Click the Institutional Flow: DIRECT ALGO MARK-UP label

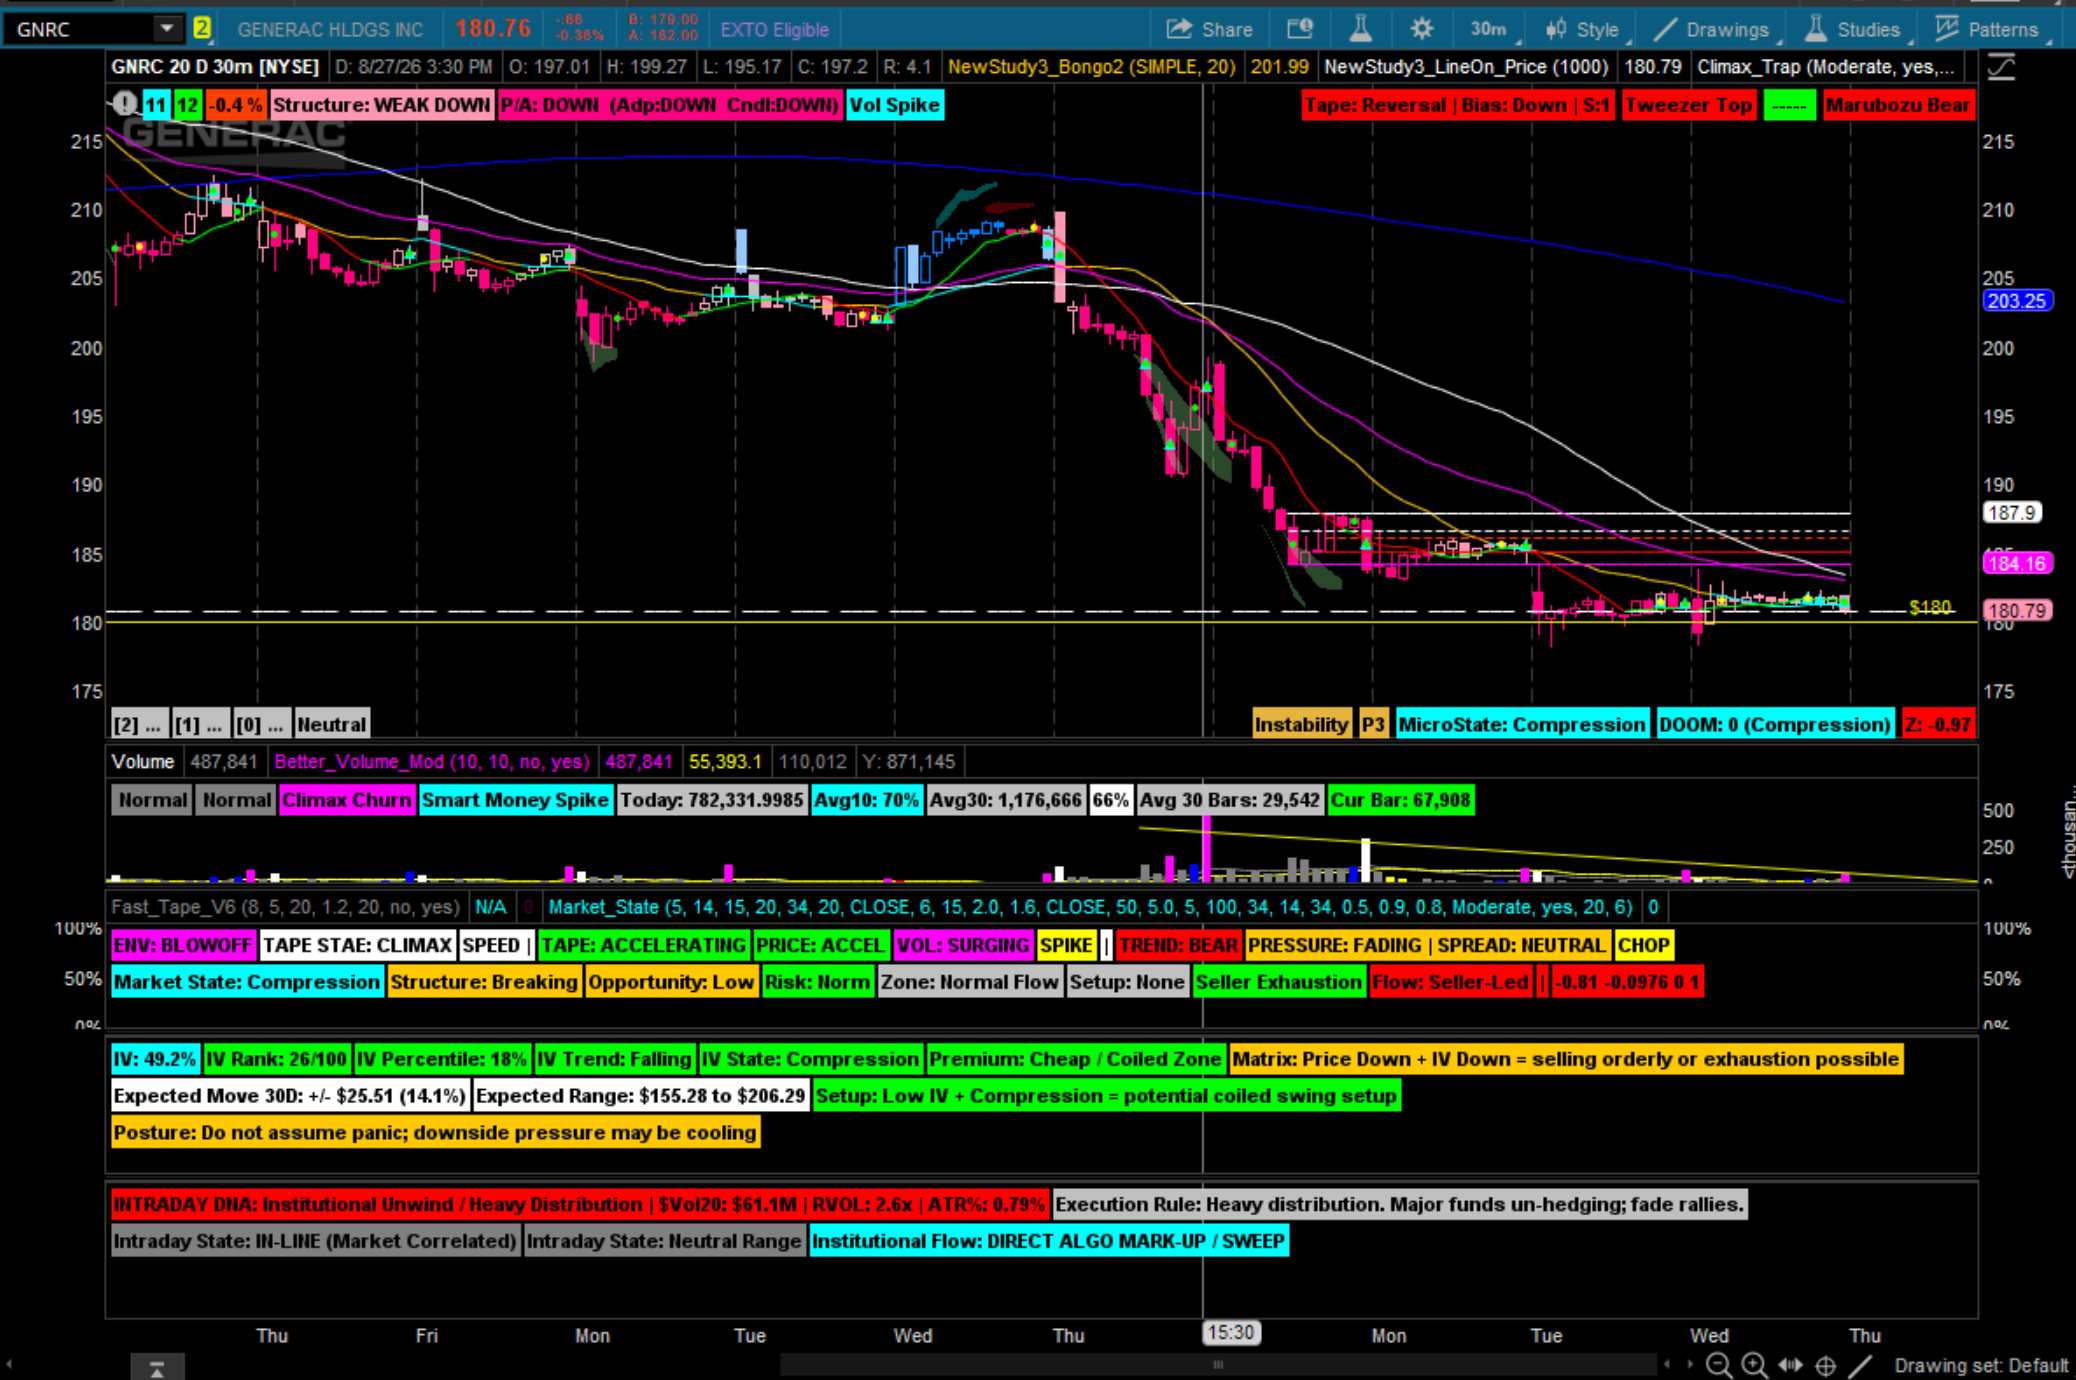pos(1048,1241)
